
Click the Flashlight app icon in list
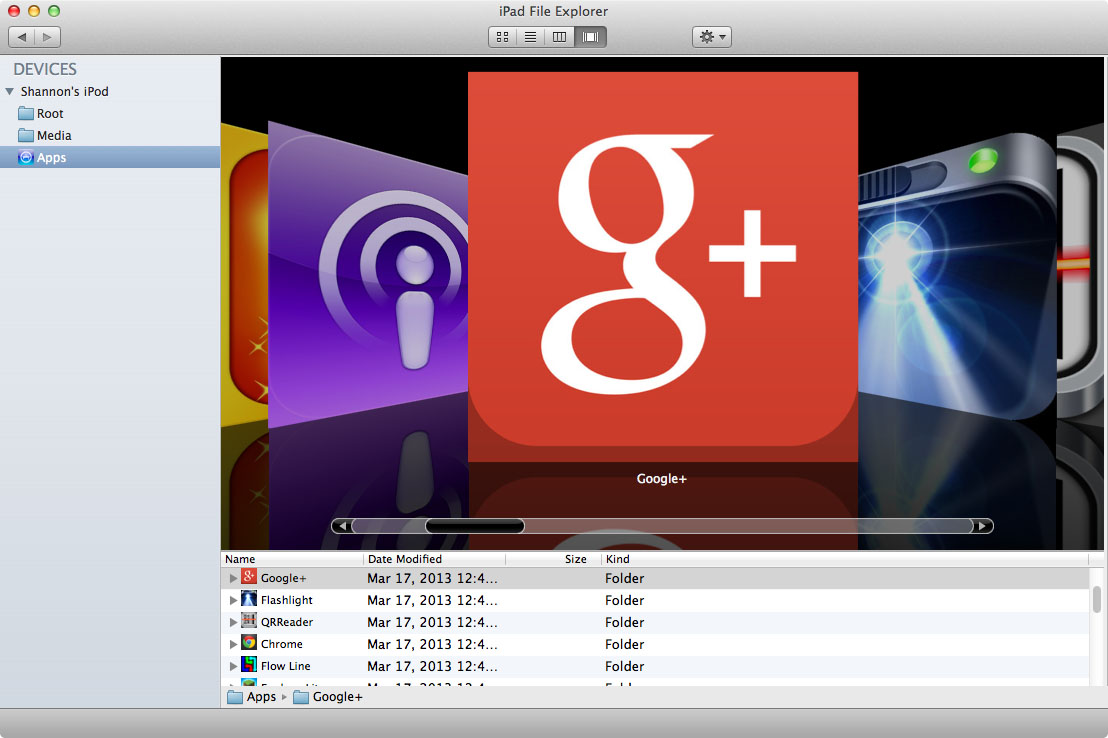tap(249, 599)
